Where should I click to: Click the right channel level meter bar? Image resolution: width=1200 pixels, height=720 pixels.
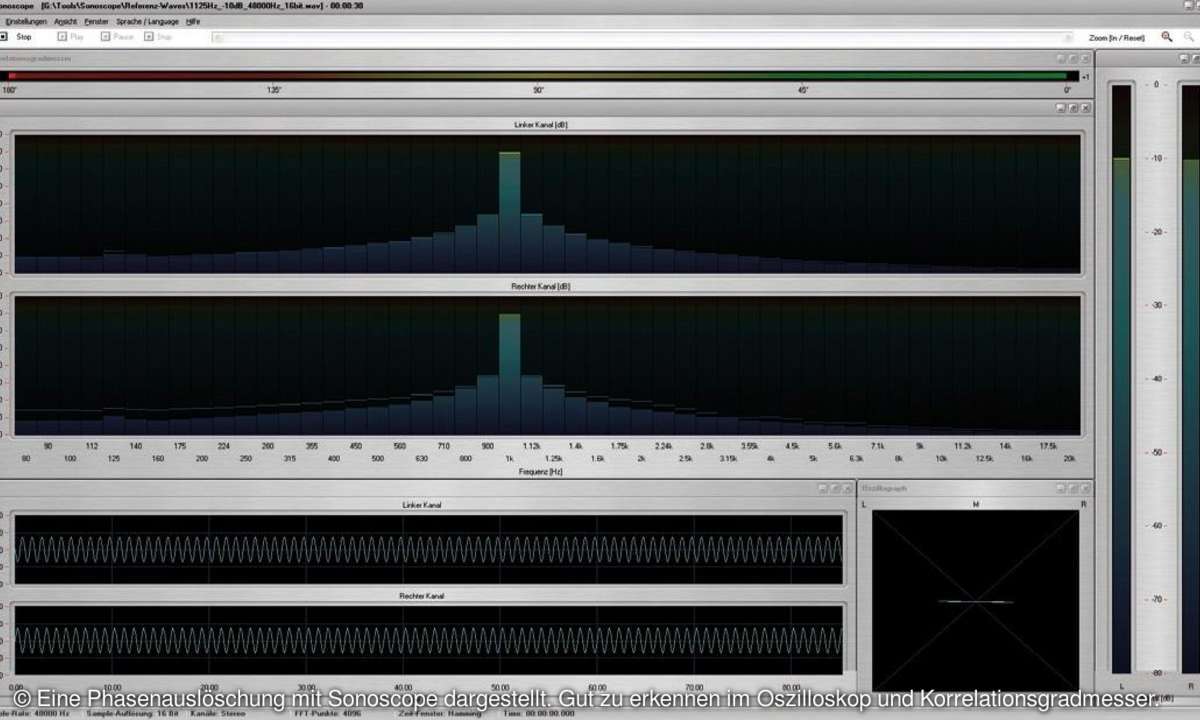click(x=1191, y=378)
